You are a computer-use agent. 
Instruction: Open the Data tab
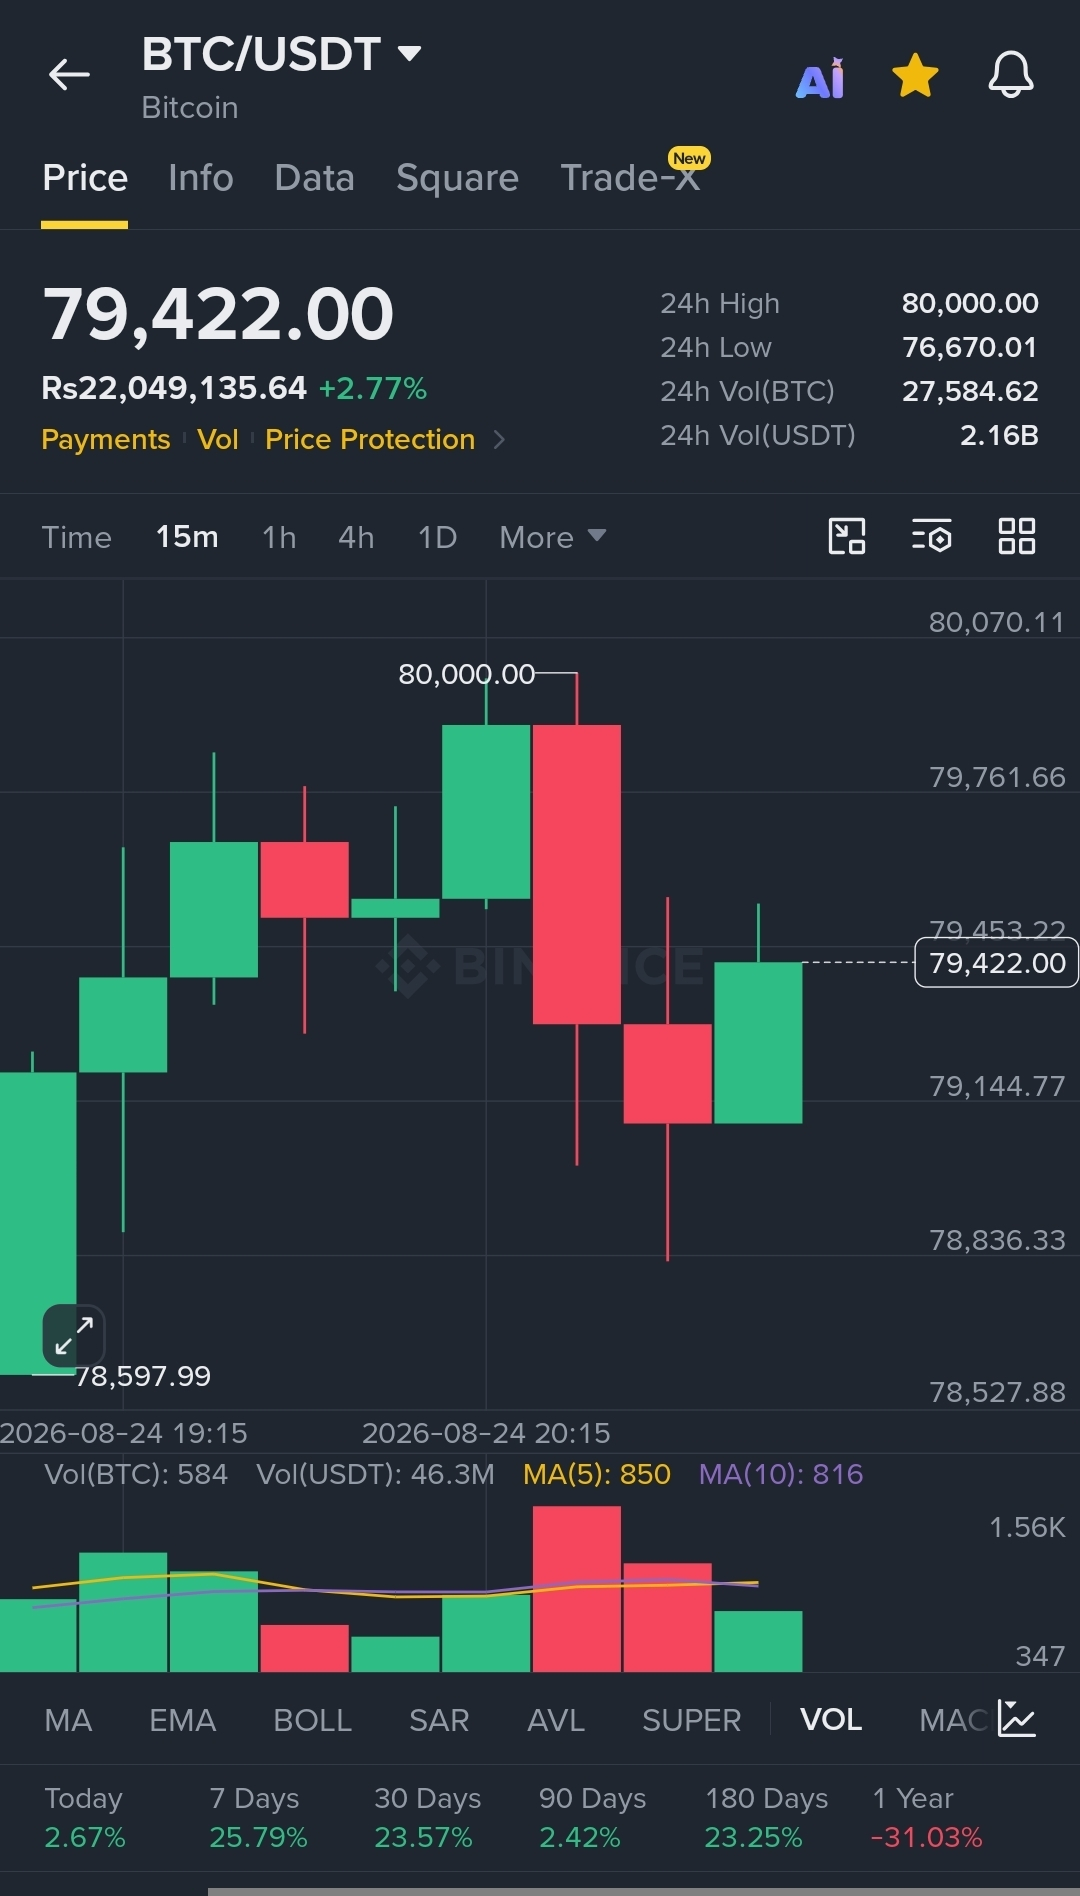314,178
